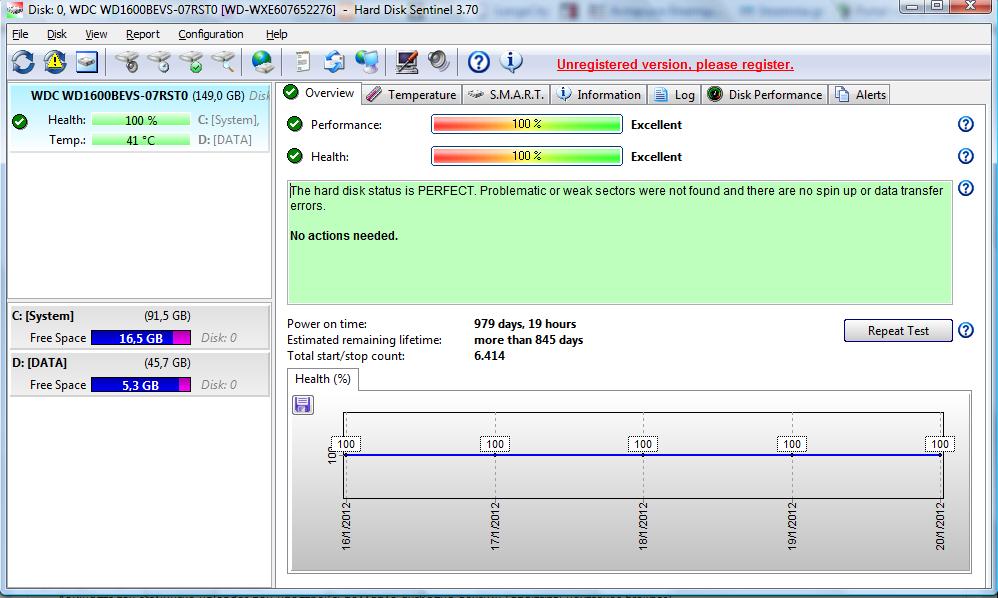Switch to the Disk Performance tab
Image resolution: width=998 pixels, height=598 pixels.
tap(765, 95)
